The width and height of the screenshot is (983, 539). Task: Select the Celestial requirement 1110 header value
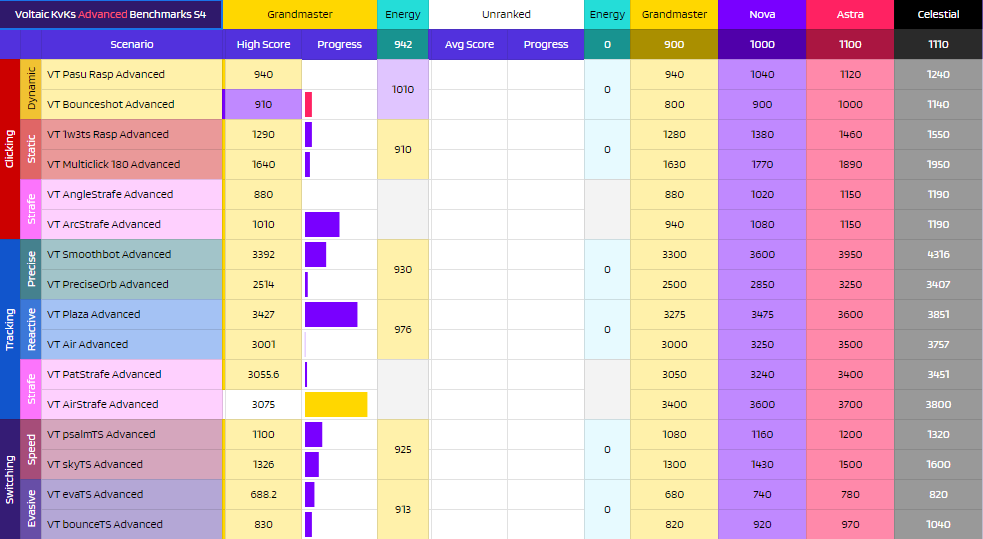point(938,44)
